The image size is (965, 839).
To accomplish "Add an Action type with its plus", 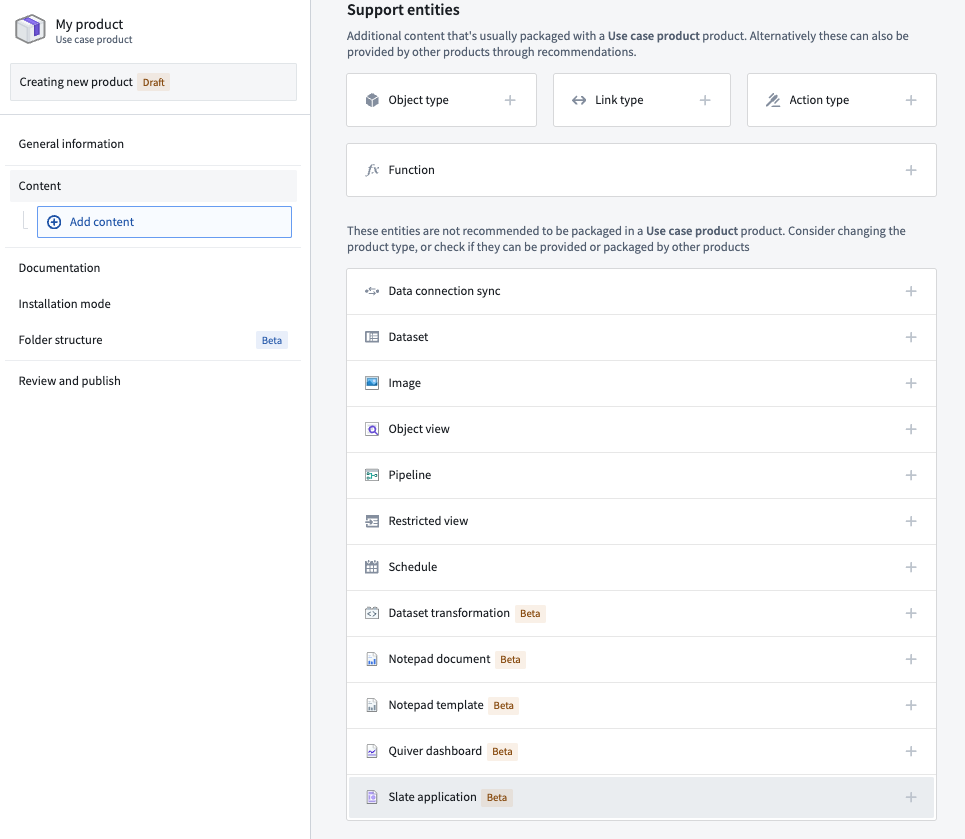I will pos(911,100).
